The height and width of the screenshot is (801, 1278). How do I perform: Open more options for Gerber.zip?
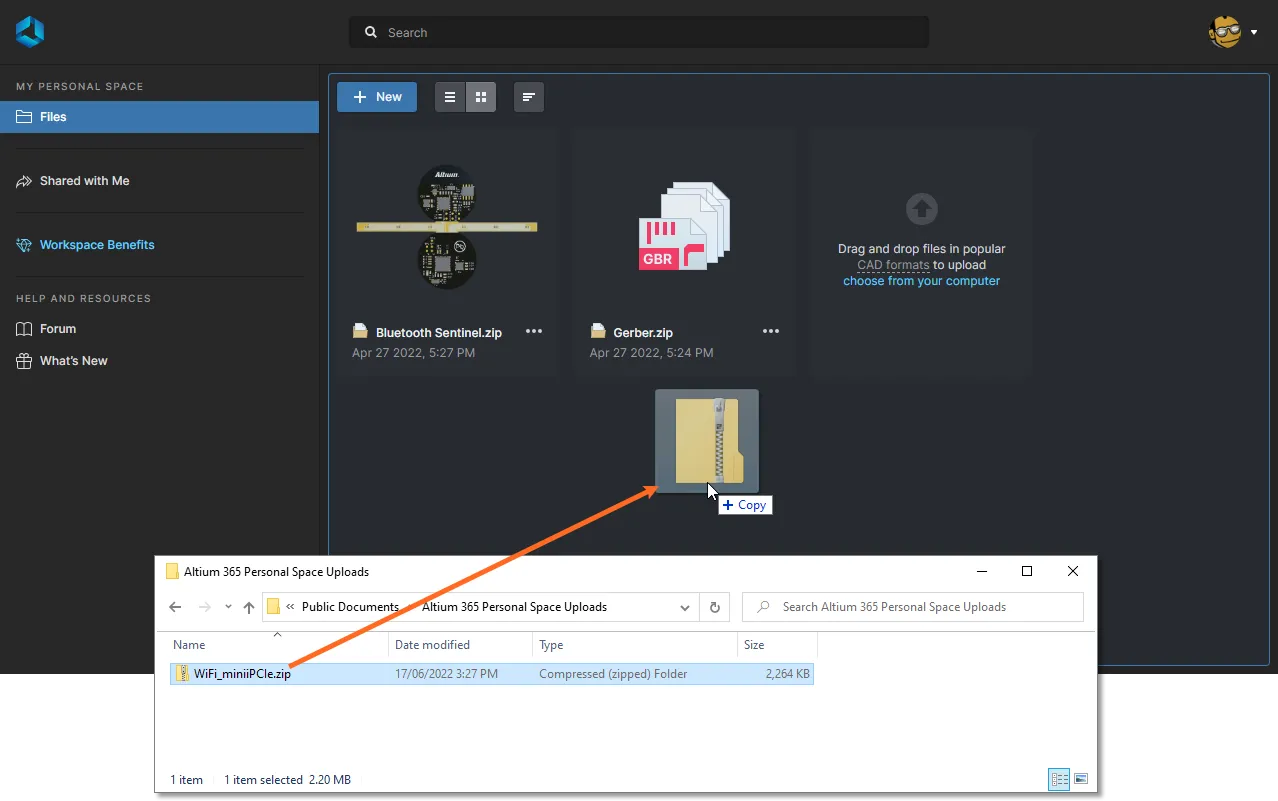tap(771, 332)
